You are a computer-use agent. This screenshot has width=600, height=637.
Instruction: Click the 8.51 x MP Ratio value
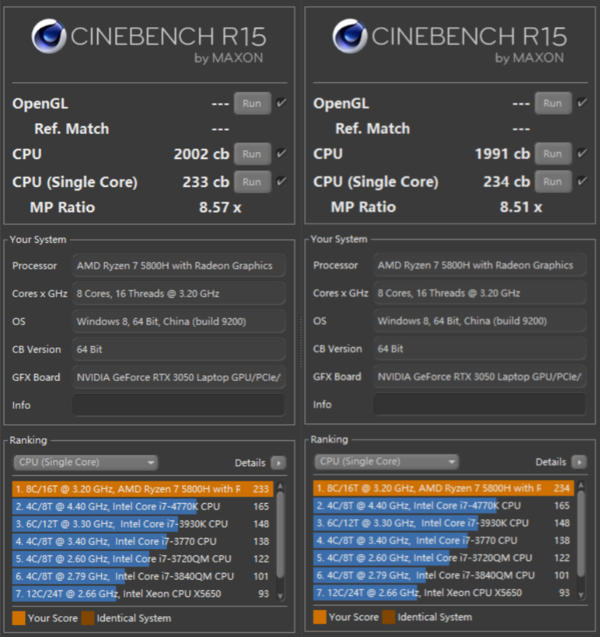pyautogui.click(x=521, y=207)
